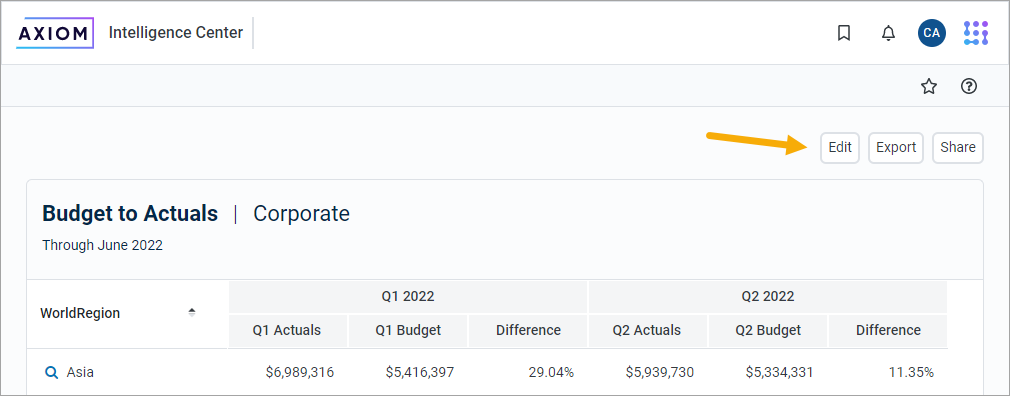The height and width of the screenshot is (396, 1010).
Task: Select the Intelligence Center title
Action: pos(176,33)
